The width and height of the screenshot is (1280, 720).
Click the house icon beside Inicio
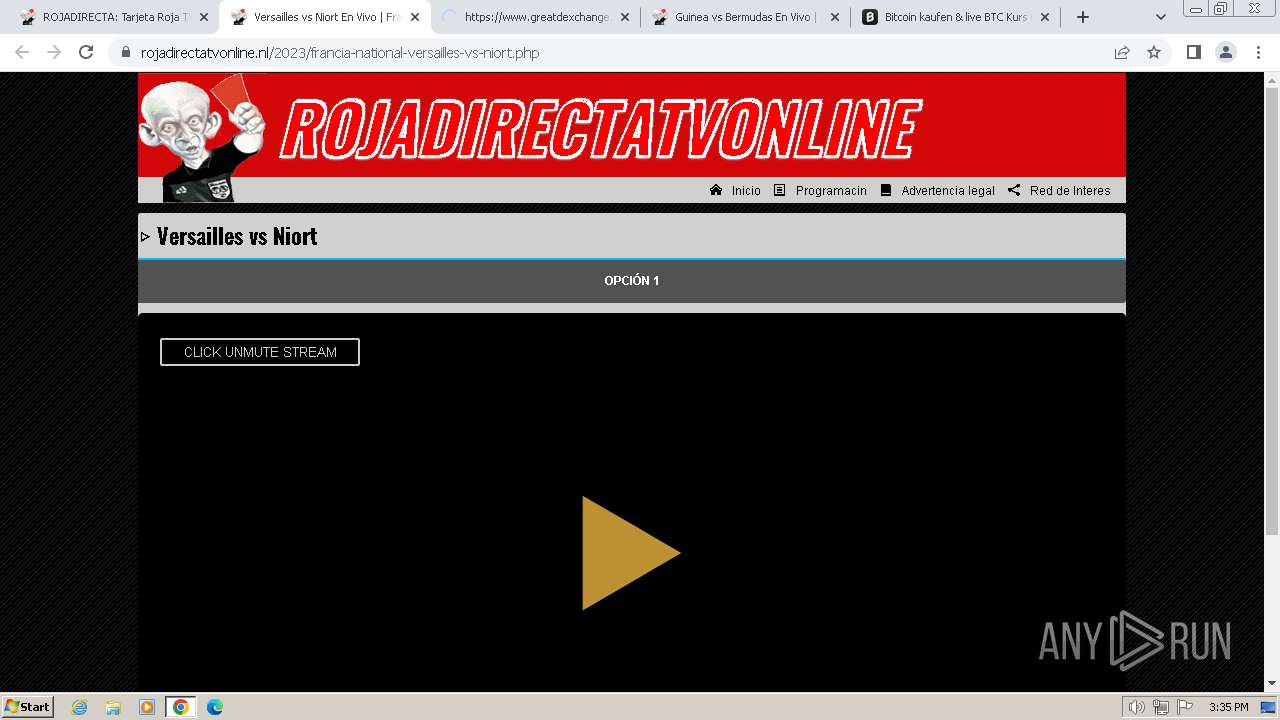[x=716, y=190]
